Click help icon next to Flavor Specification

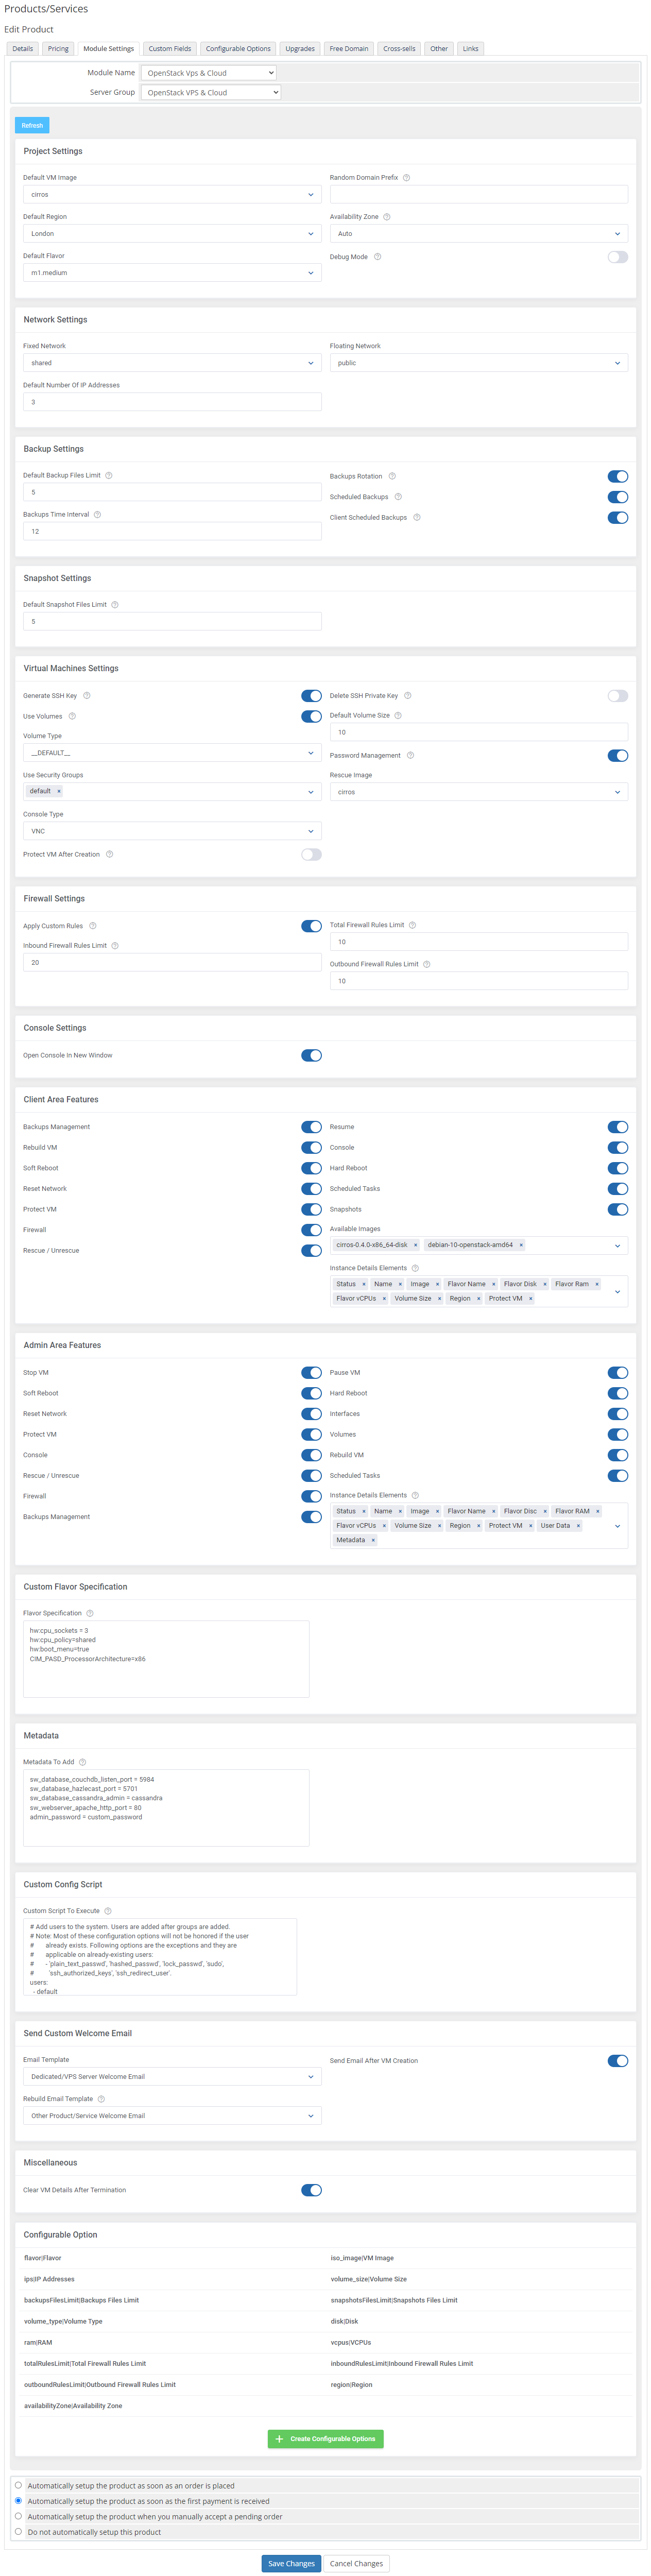coord(90,1613)
